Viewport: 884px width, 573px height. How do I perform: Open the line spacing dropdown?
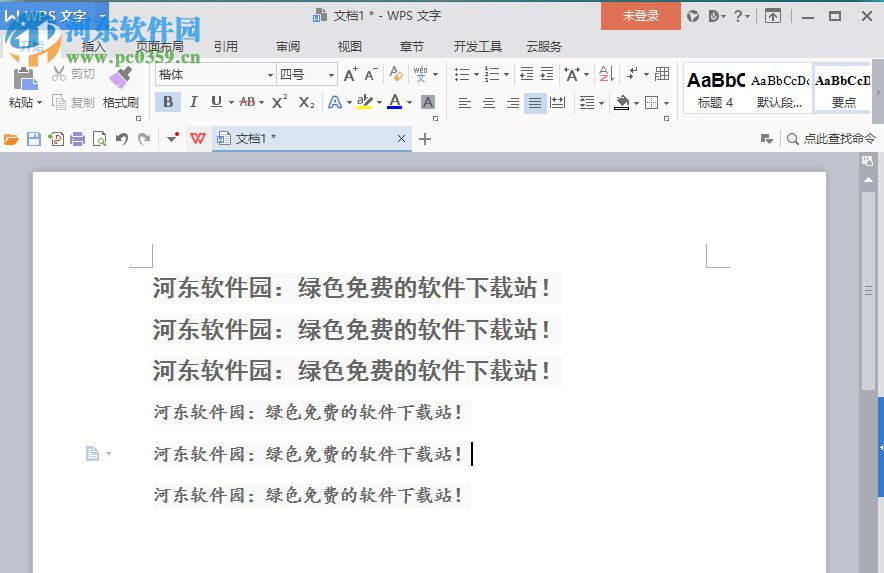[x=592, y=103]
